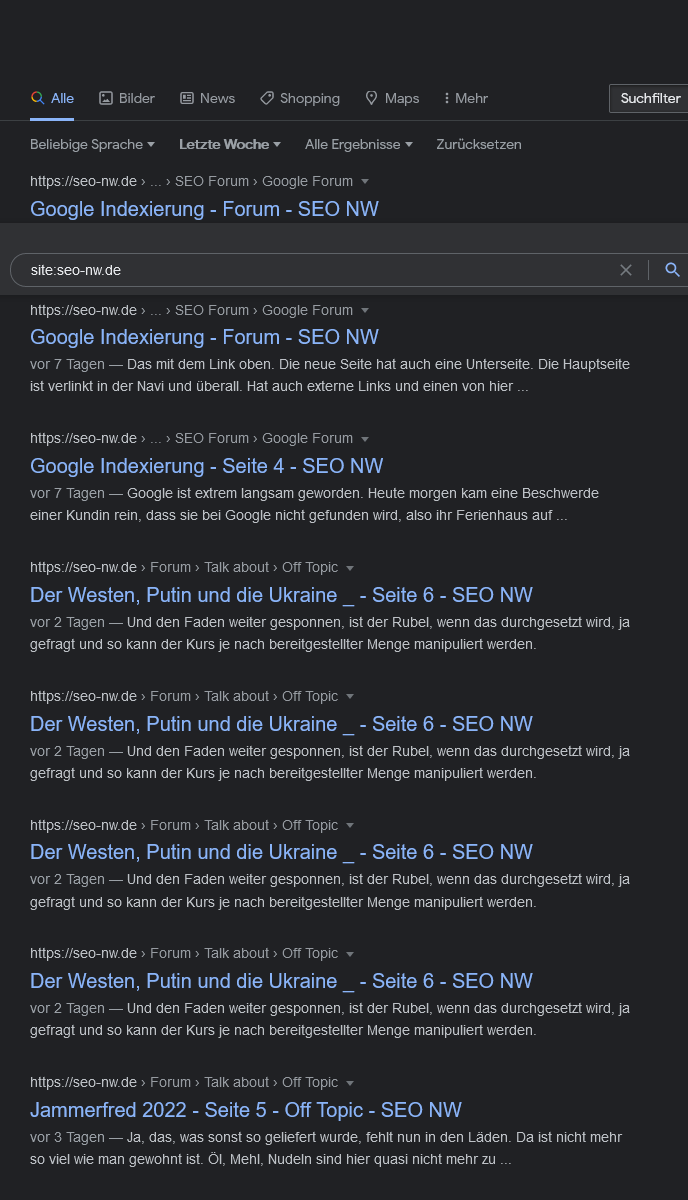Screen dimensions: 688x1200
Task: Click the Suchfilter button
Action: coord(650,98)
